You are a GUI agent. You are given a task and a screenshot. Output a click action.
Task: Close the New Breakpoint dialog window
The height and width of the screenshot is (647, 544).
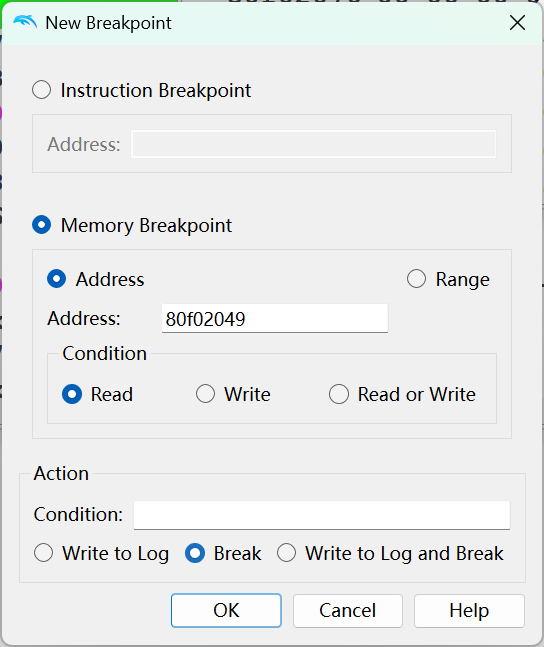coord(517,23)
